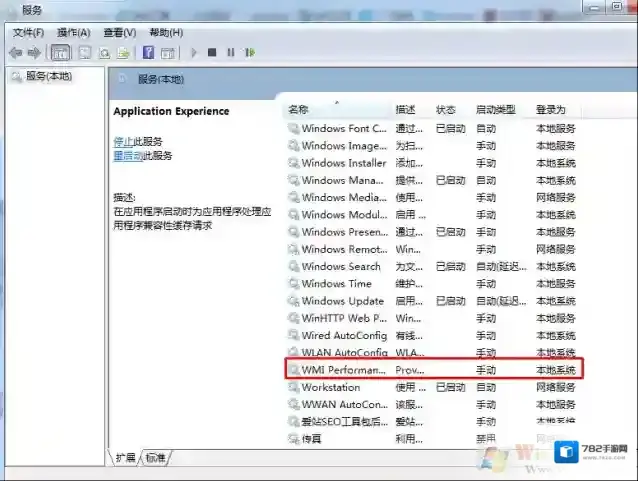Click the Export list toolbar icon
The height and width of the screenshot is (481, 638).
(x=123, y=53)
